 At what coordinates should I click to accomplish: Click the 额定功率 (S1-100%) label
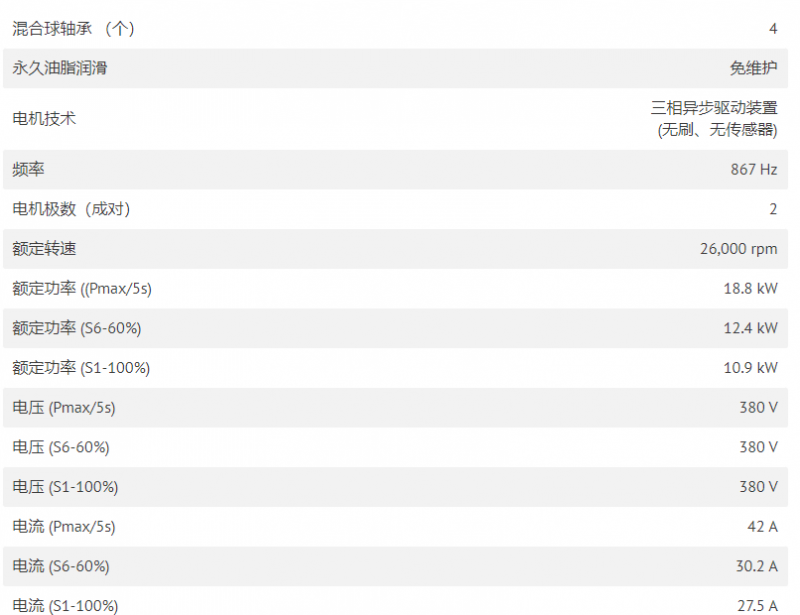81,368
